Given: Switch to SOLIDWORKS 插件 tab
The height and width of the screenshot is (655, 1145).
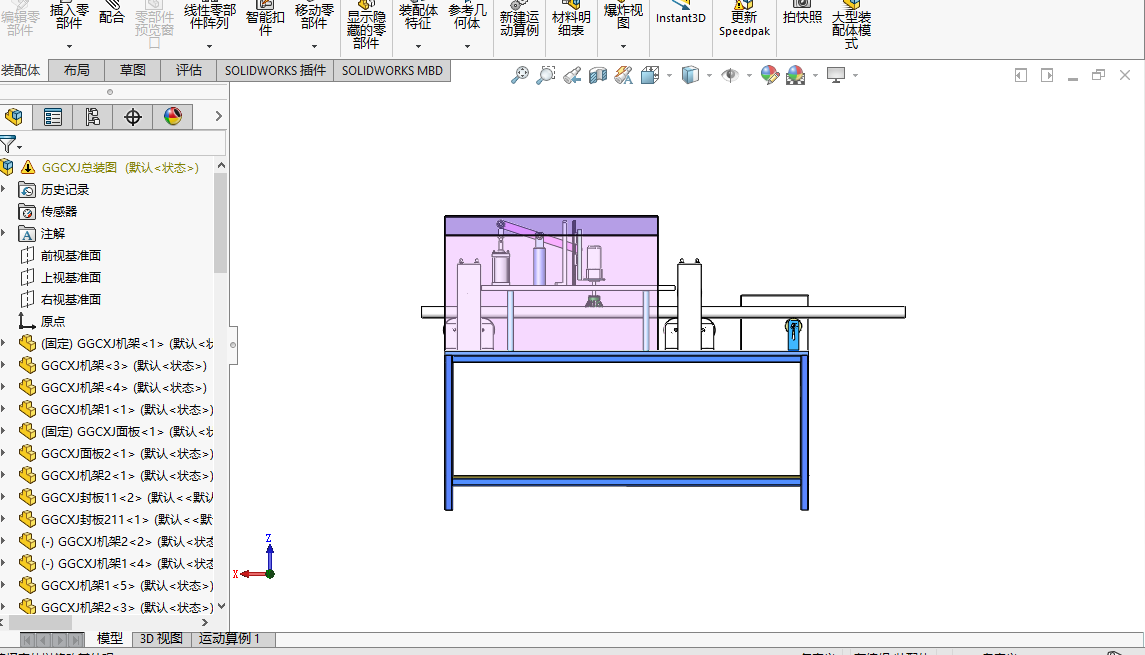Looking at the screenshot, I should pos(275,70).
